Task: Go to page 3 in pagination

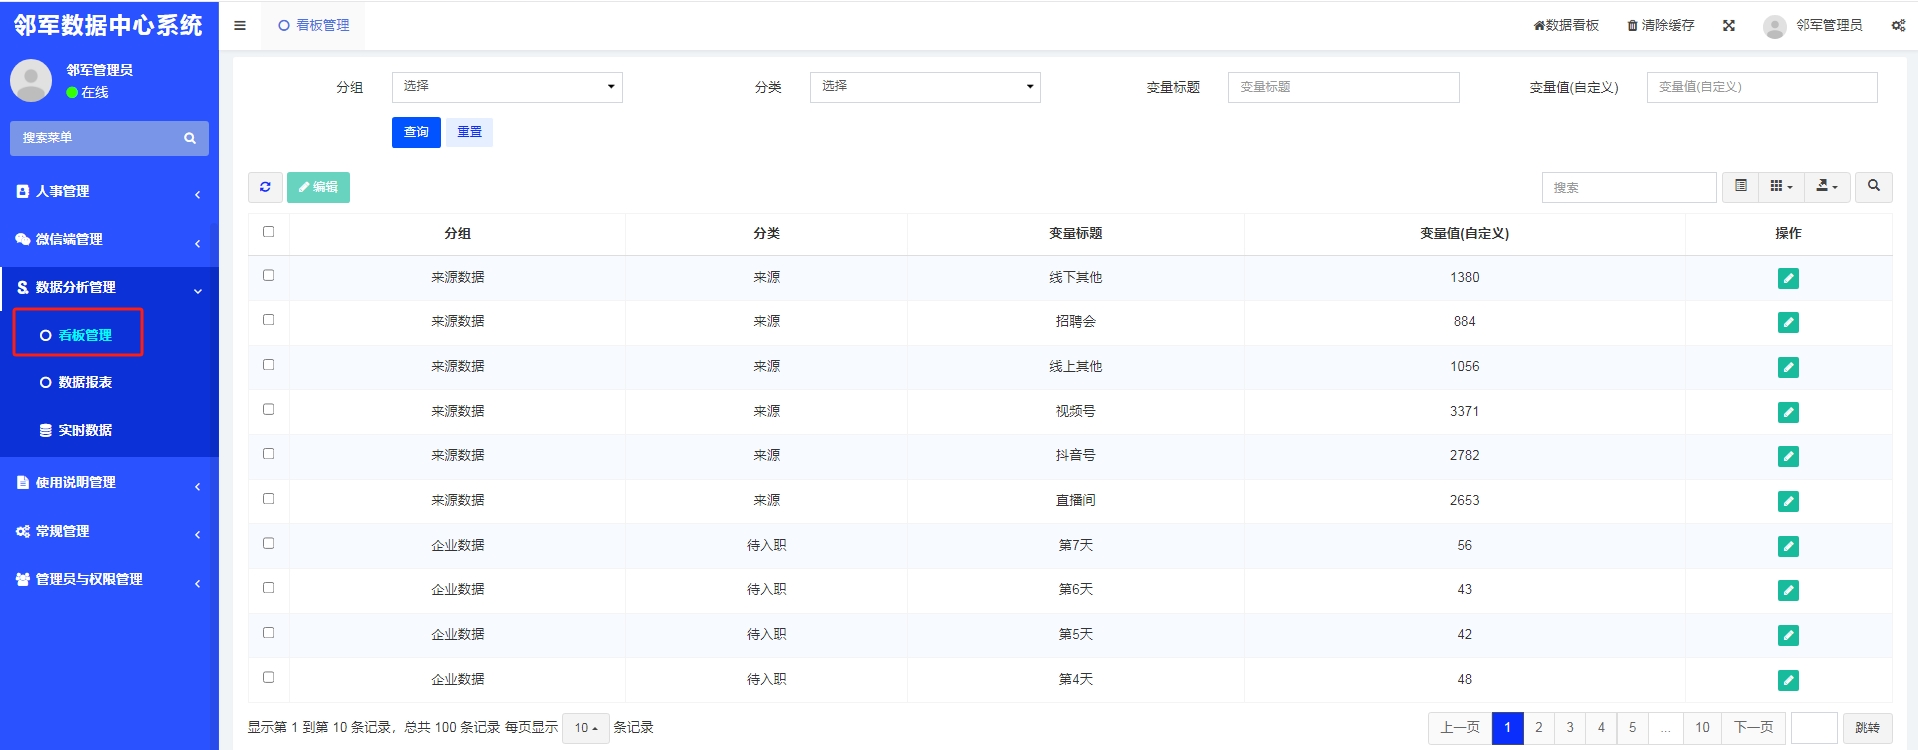Action: 1570,728
